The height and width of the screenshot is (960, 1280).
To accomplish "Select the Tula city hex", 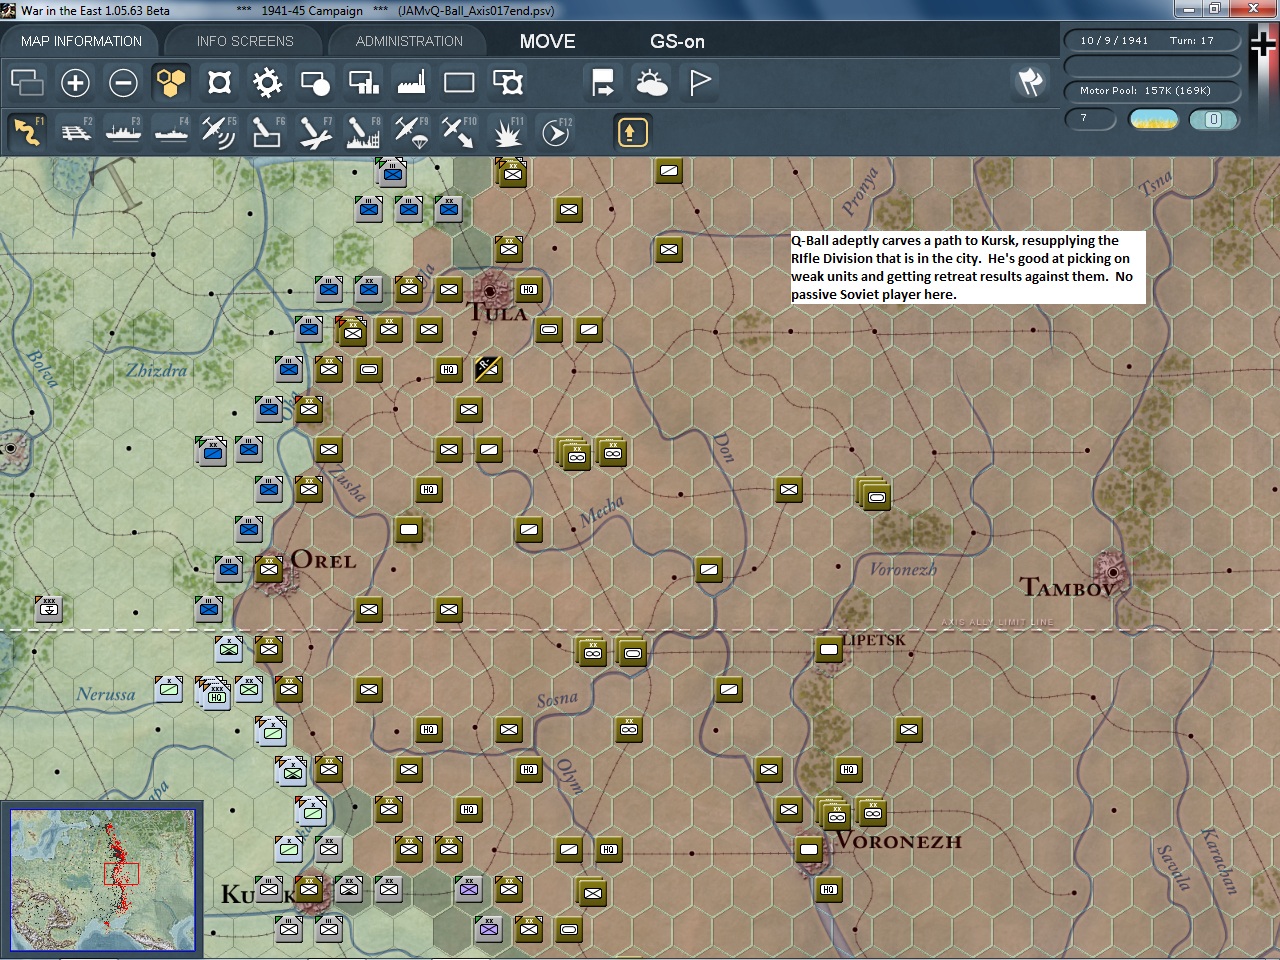I will coord(490,290).
